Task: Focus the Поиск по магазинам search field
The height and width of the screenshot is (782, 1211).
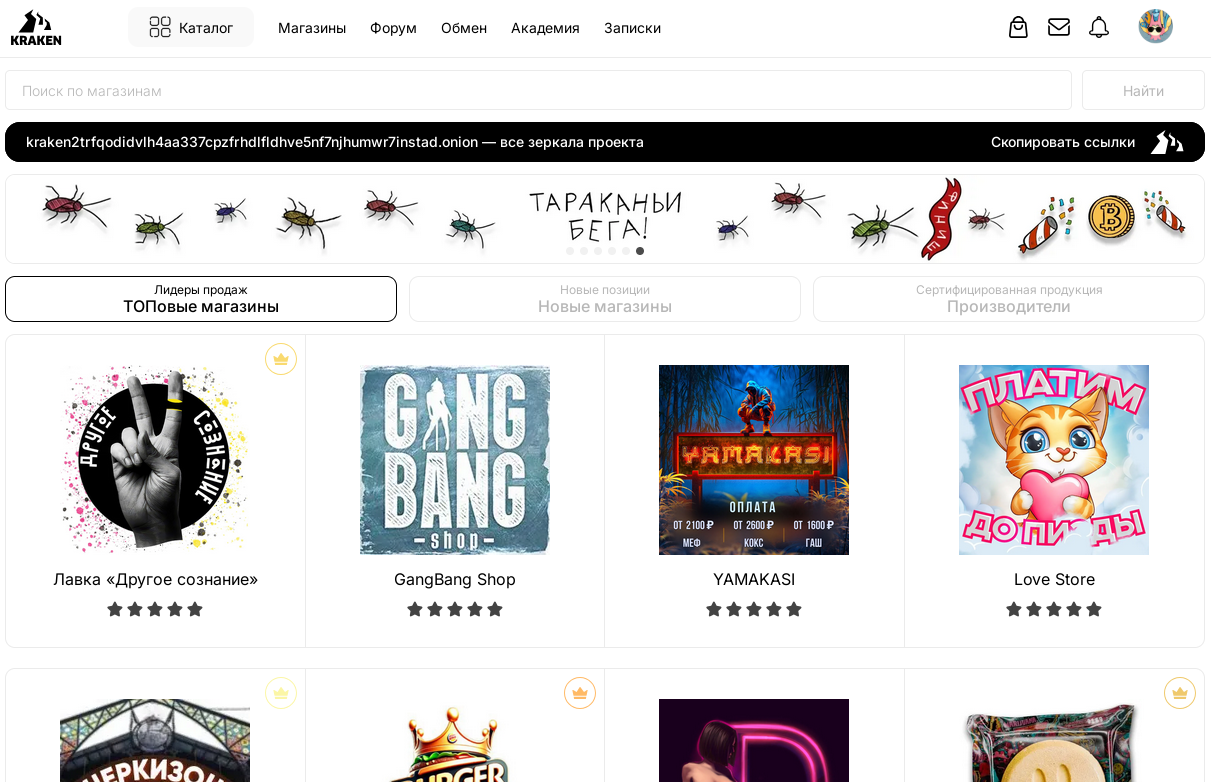Action: pos(538,90)
